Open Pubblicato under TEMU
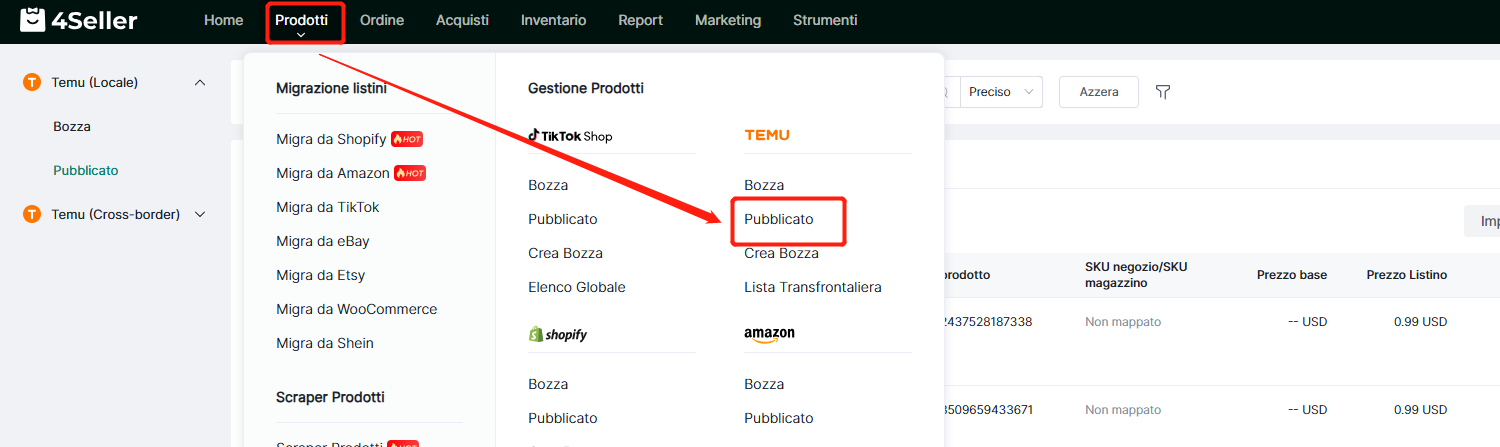1500x447 pixels. pos(779,219)
